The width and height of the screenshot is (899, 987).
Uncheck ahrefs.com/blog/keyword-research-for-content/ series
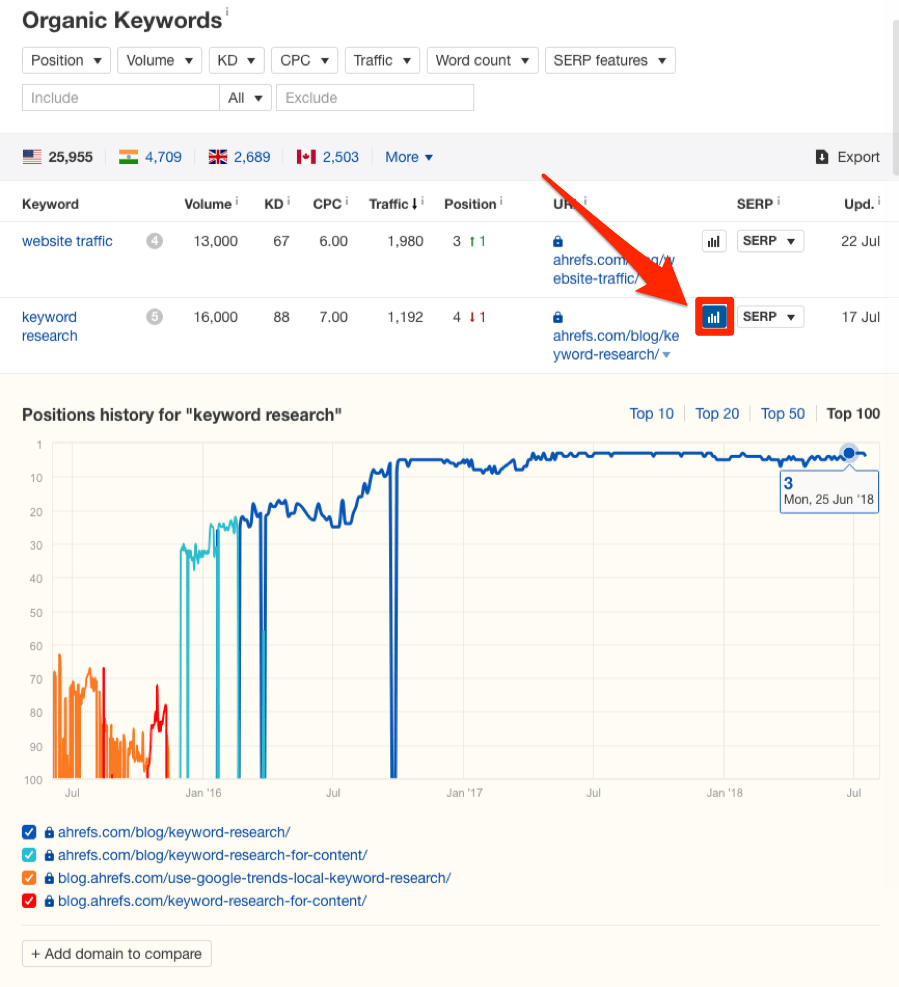pyautogui.click(x=29, y=855)
